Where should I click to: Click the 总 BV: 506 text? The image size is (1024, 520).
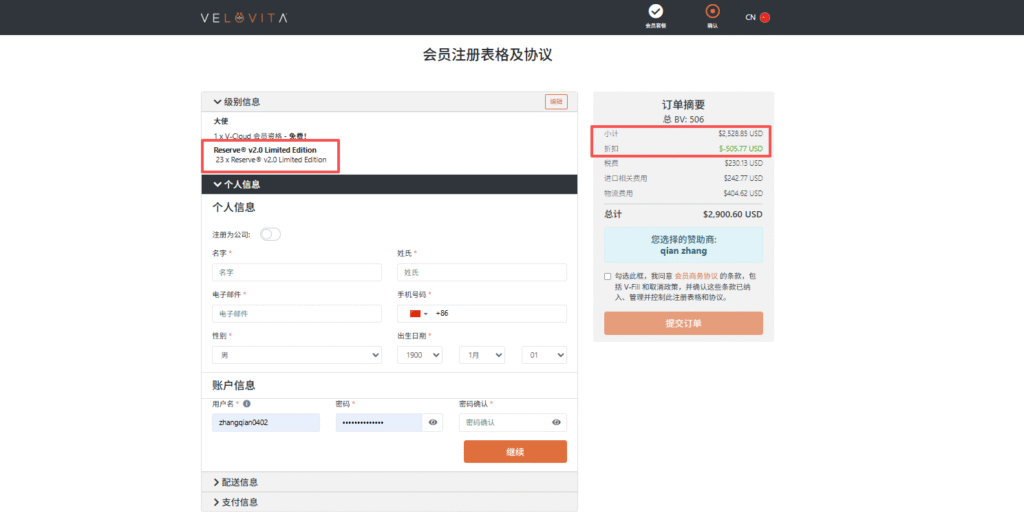point(683,120)
